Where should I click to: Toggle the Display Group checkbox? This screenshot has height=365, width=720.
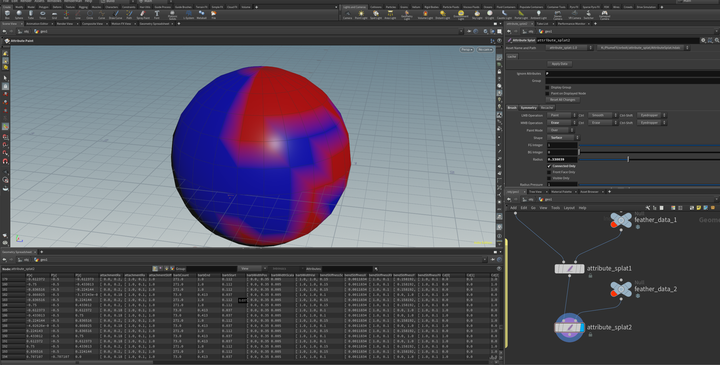547,87
